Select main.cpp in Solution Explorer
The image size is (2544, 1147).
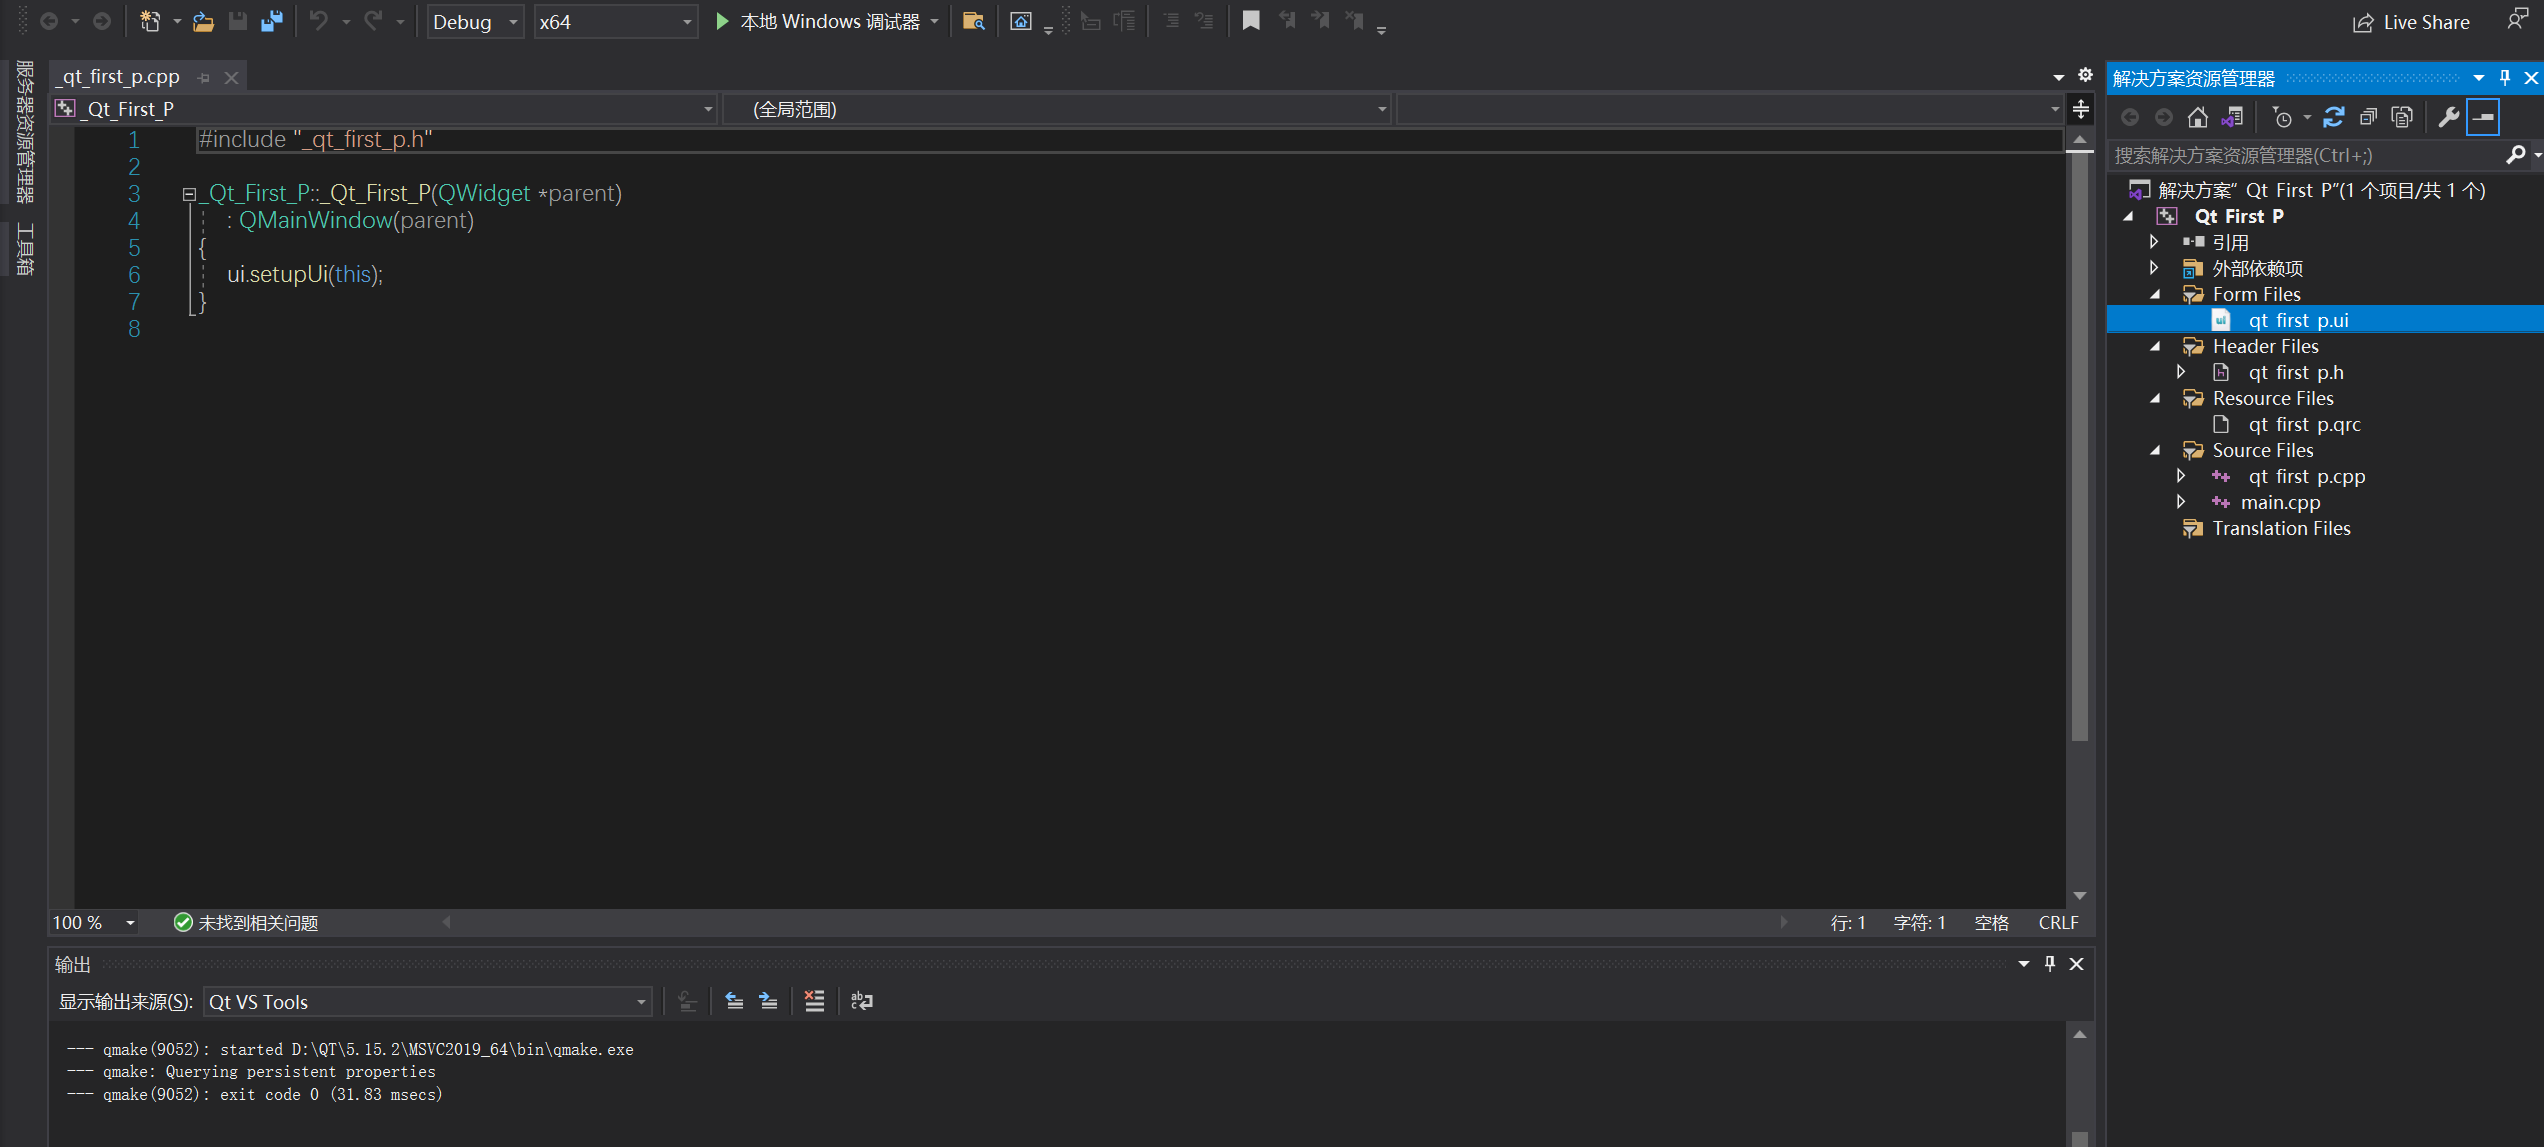click(x=2279, y=503)
